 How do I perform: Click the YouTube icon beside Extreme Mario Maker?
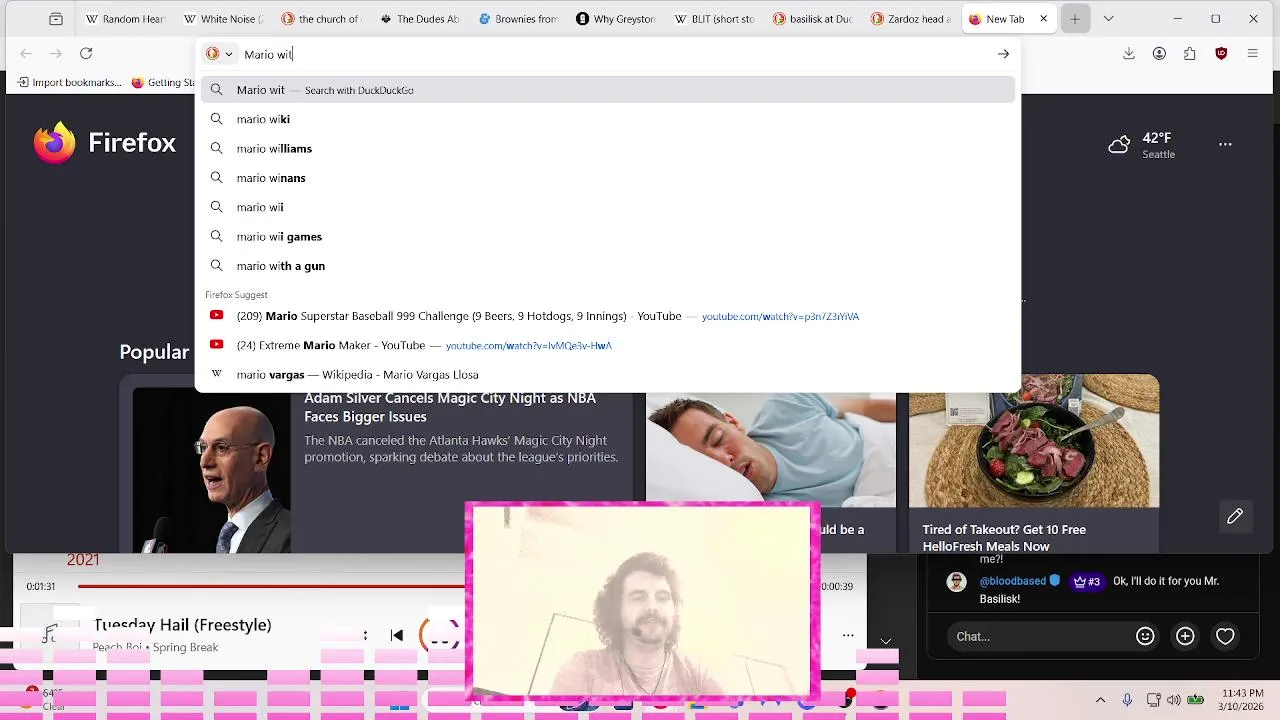pos(216,345)
